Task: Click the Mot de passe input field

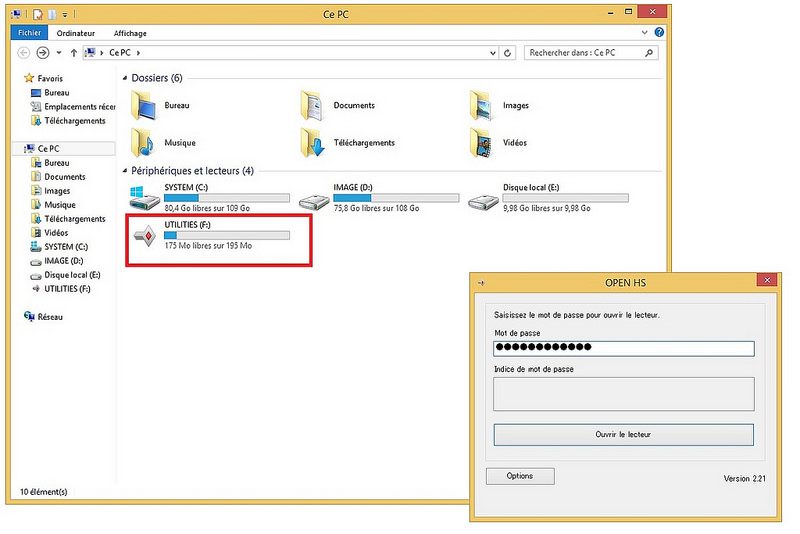Action: 623,348
